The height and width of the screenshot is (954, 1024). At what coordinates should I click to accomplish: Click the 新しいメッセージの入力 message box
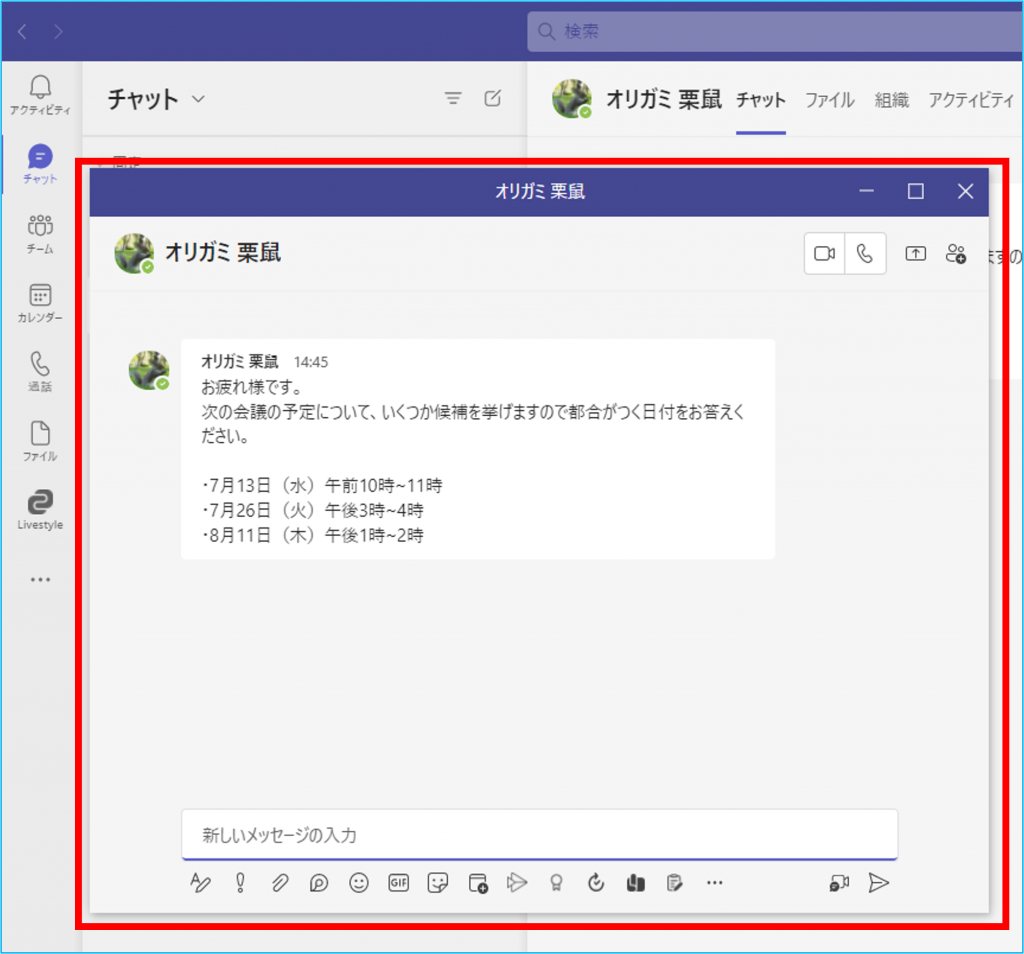tap(539, 834)
